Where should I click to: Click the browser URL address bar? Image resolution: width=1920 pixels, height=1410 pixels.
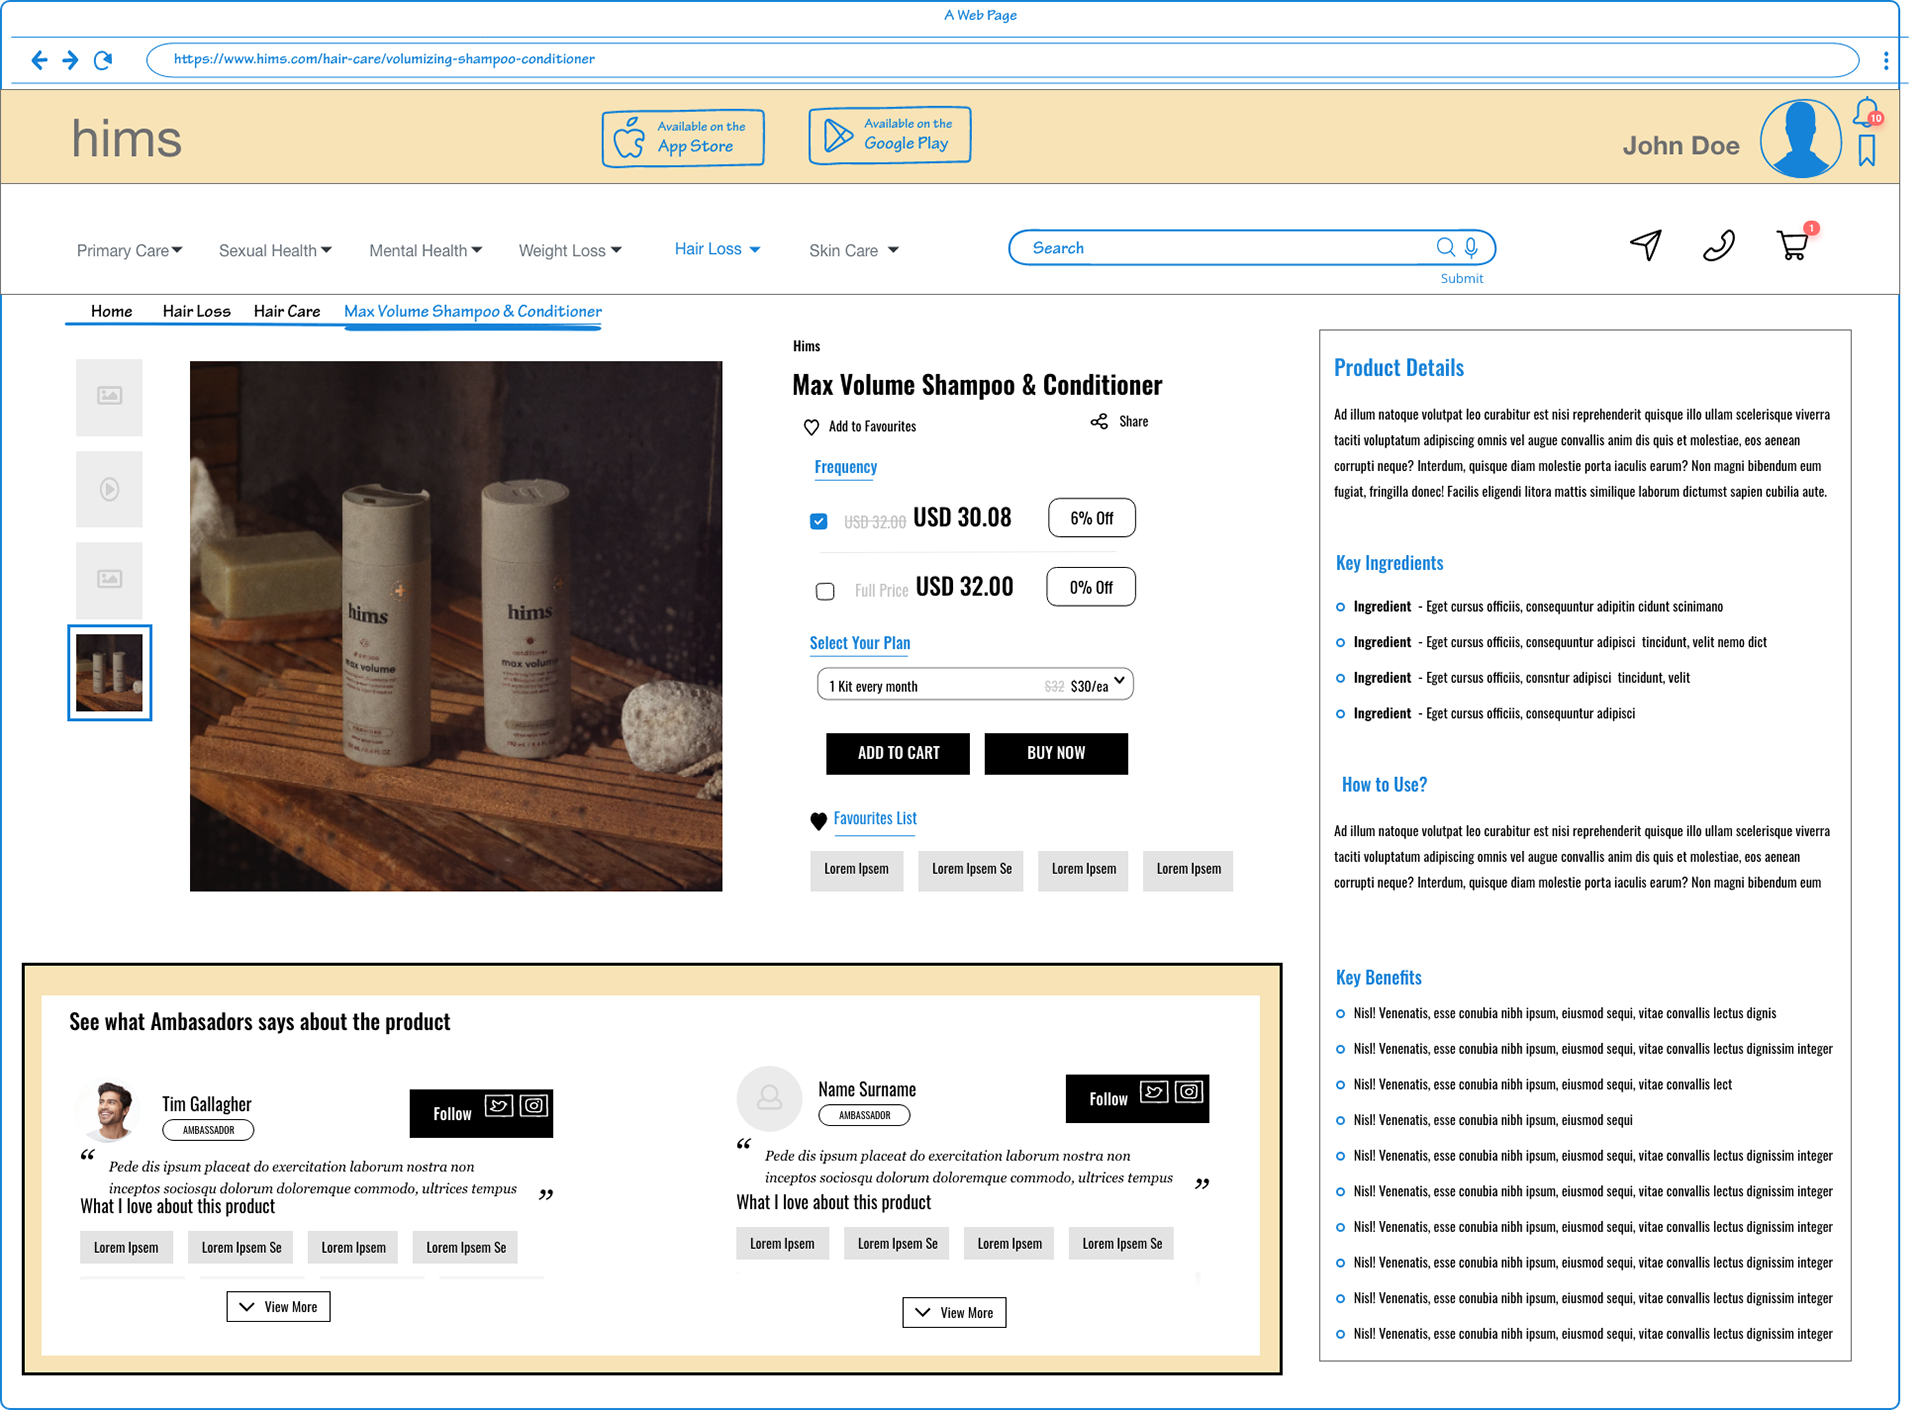tap(1002, 60)
